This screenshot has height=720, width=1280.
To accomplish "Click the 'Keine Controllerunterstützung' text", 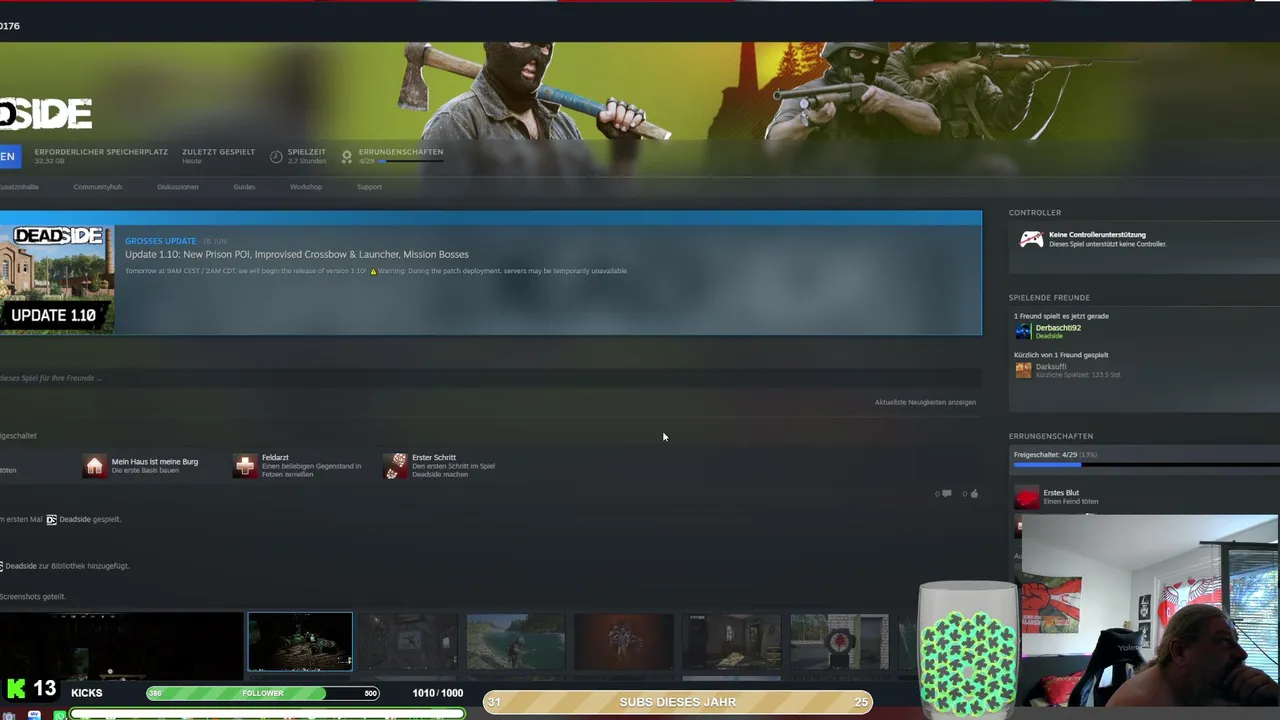I will click(1097, 235).
